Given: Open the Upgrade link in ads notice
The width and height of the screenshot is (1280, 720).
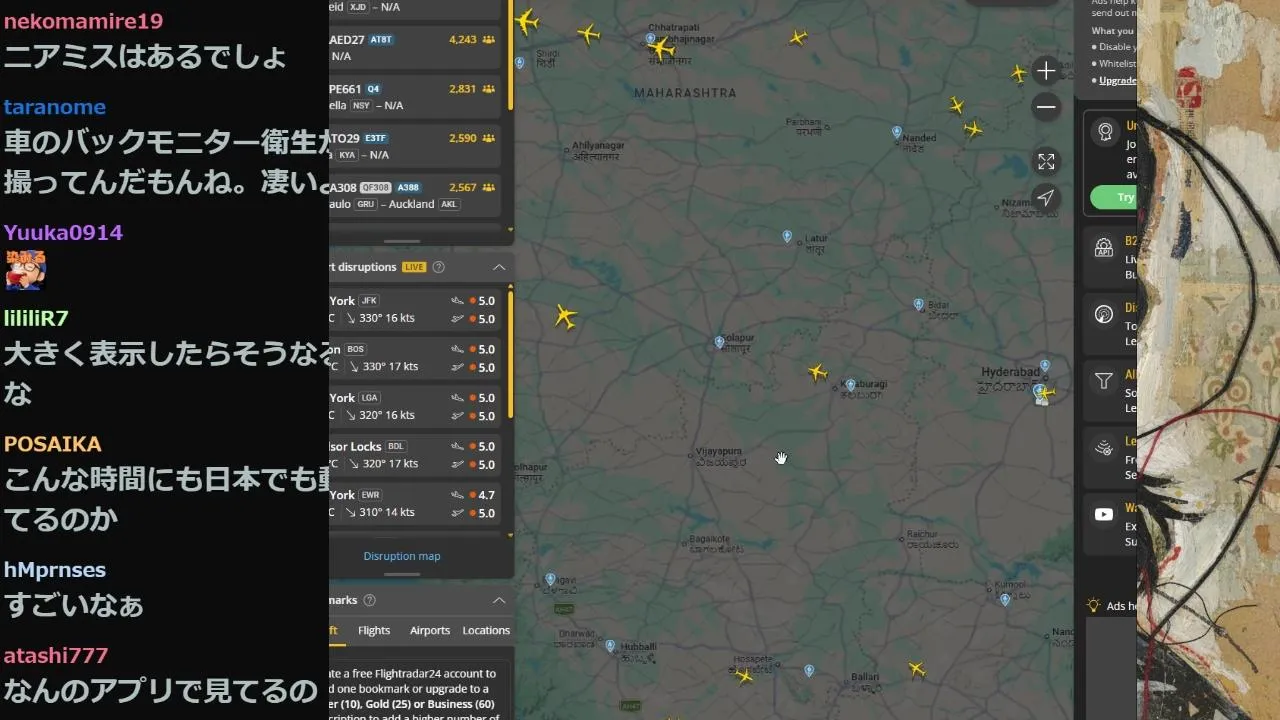Looking at the screenshot, I should click(x=1117, y=80).
